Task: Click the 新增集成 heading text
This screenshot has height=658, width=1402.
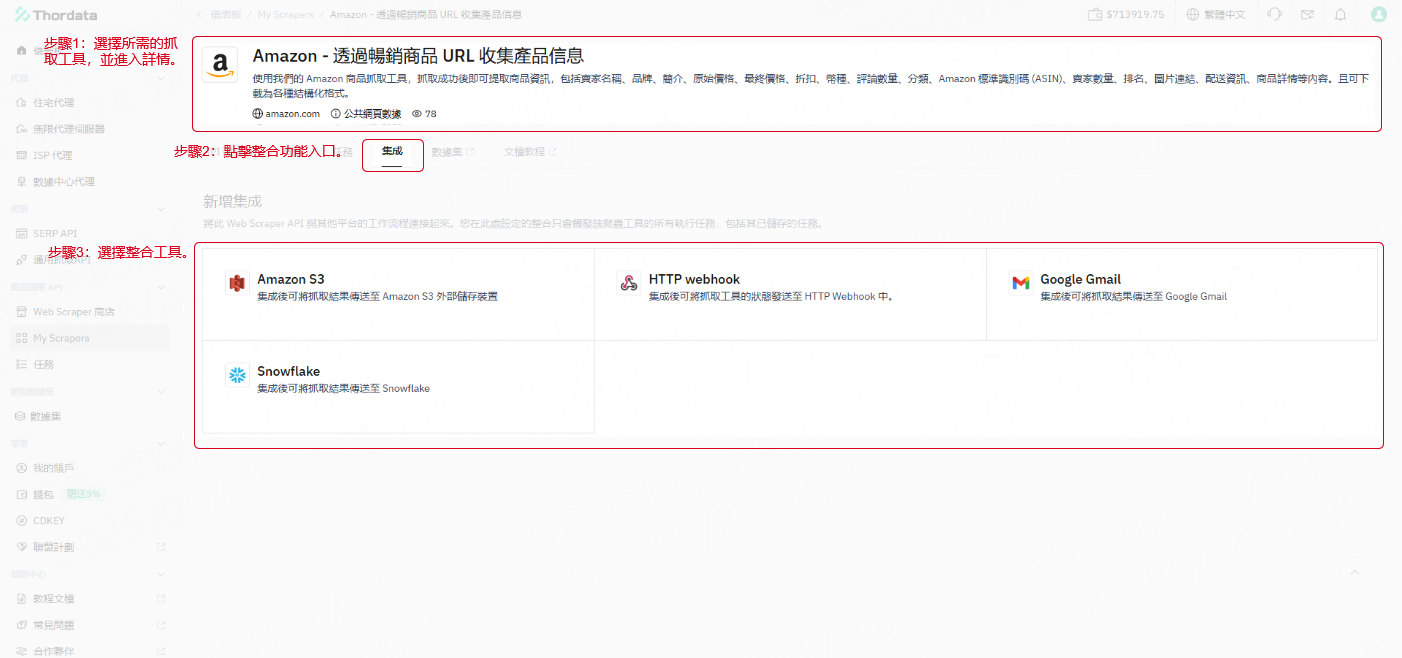Action: (x=232, y=201)
